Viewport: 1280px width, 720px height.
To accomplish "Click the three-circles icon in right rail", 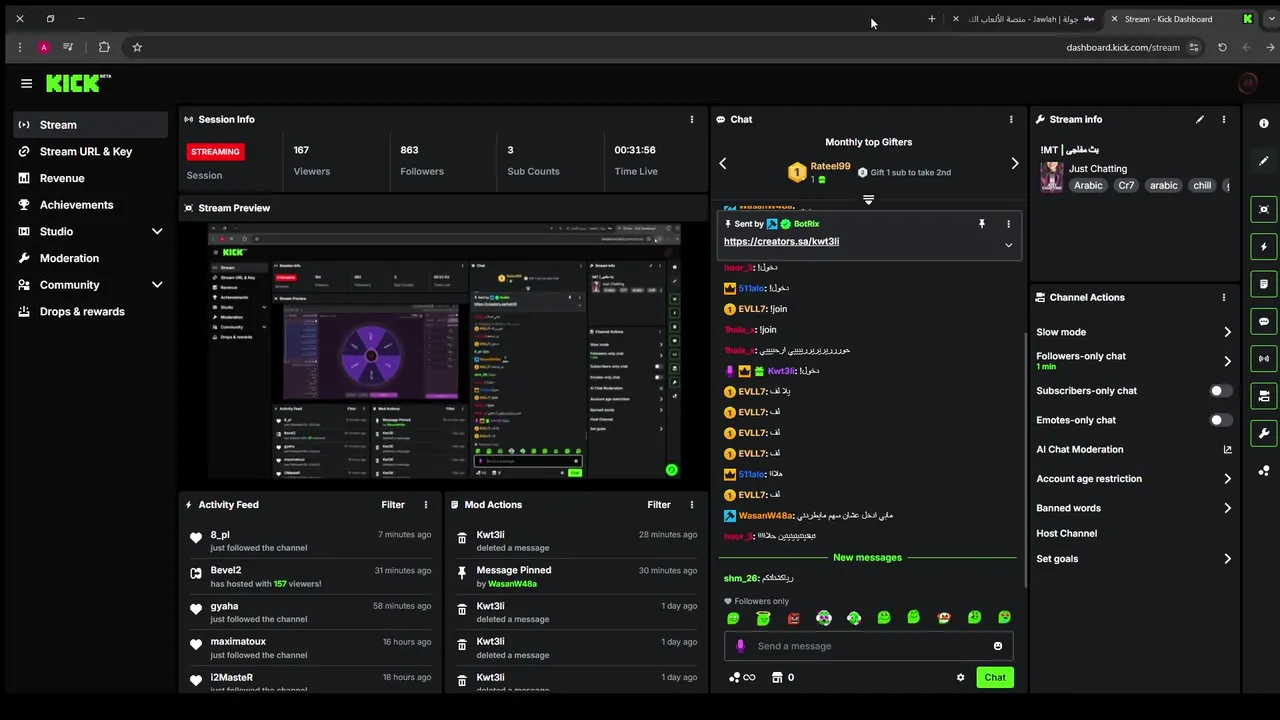I will (x=1264, y=471).
